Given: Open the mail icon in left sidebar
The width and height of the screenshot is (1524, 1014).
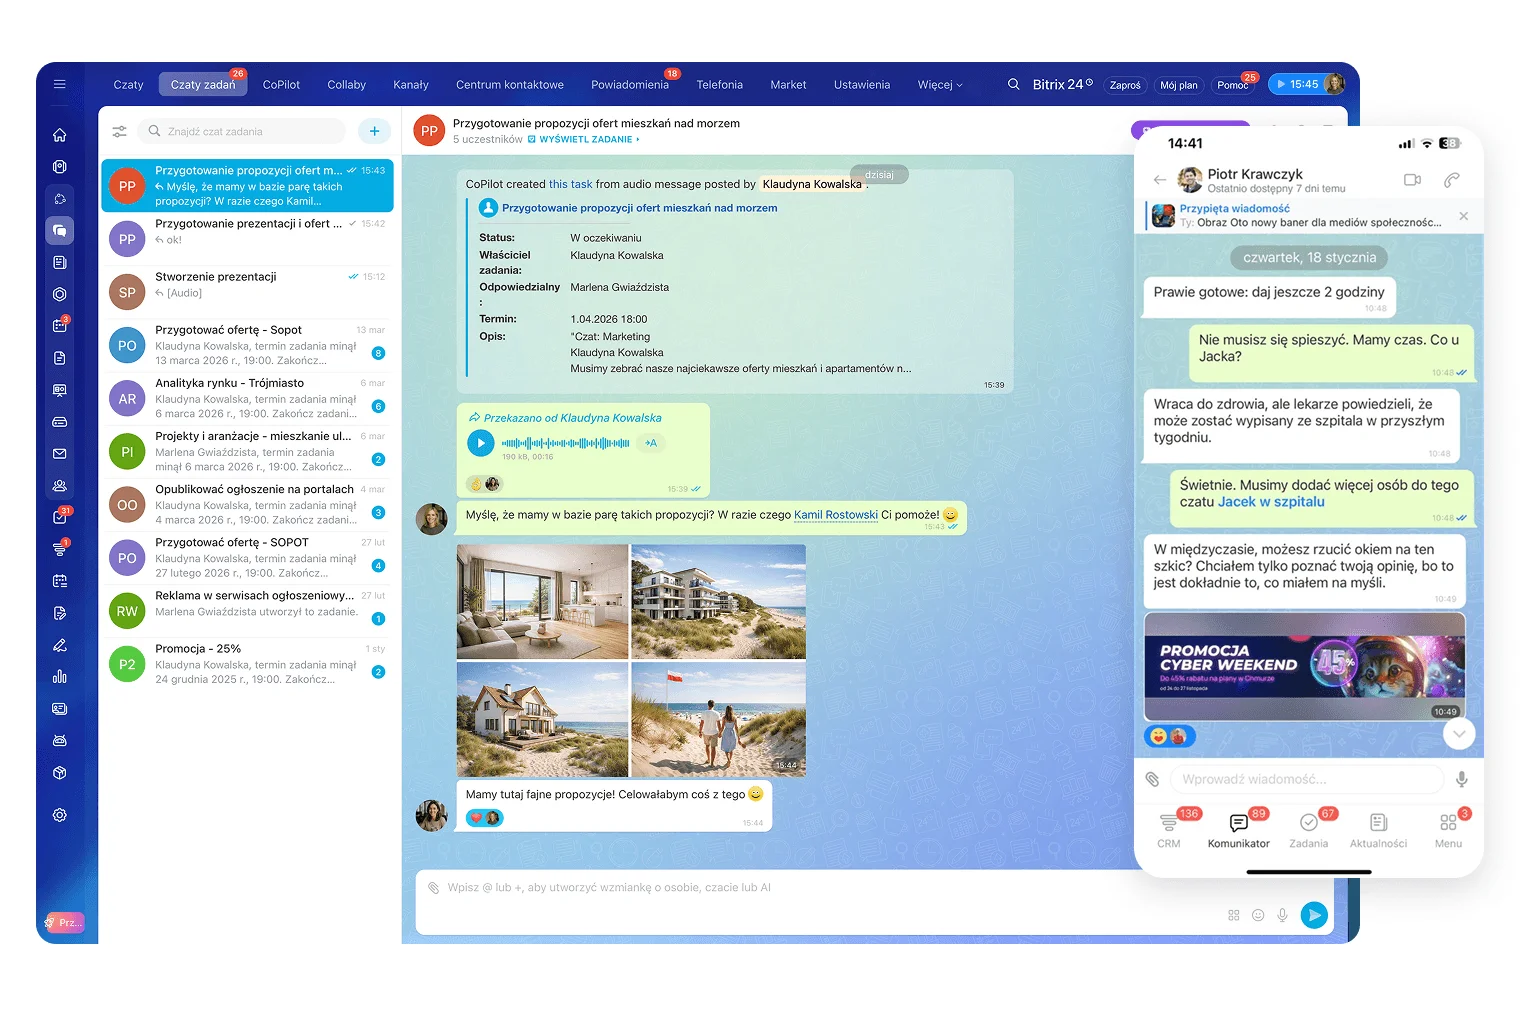Looking at the screenshot, I should click(60, 454).
